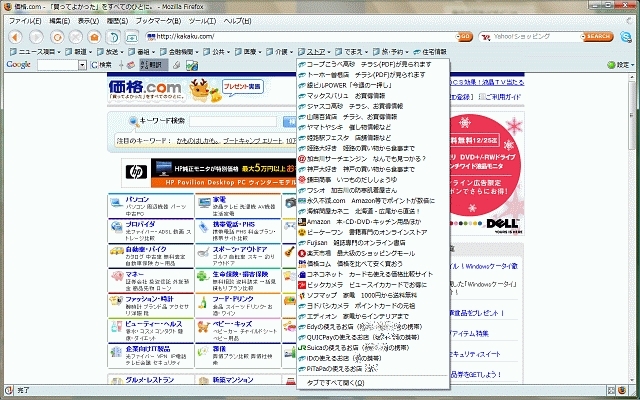Click the orange SEARCH button
The width and height of the screenshot is (640, 400).
pos(597,37)
